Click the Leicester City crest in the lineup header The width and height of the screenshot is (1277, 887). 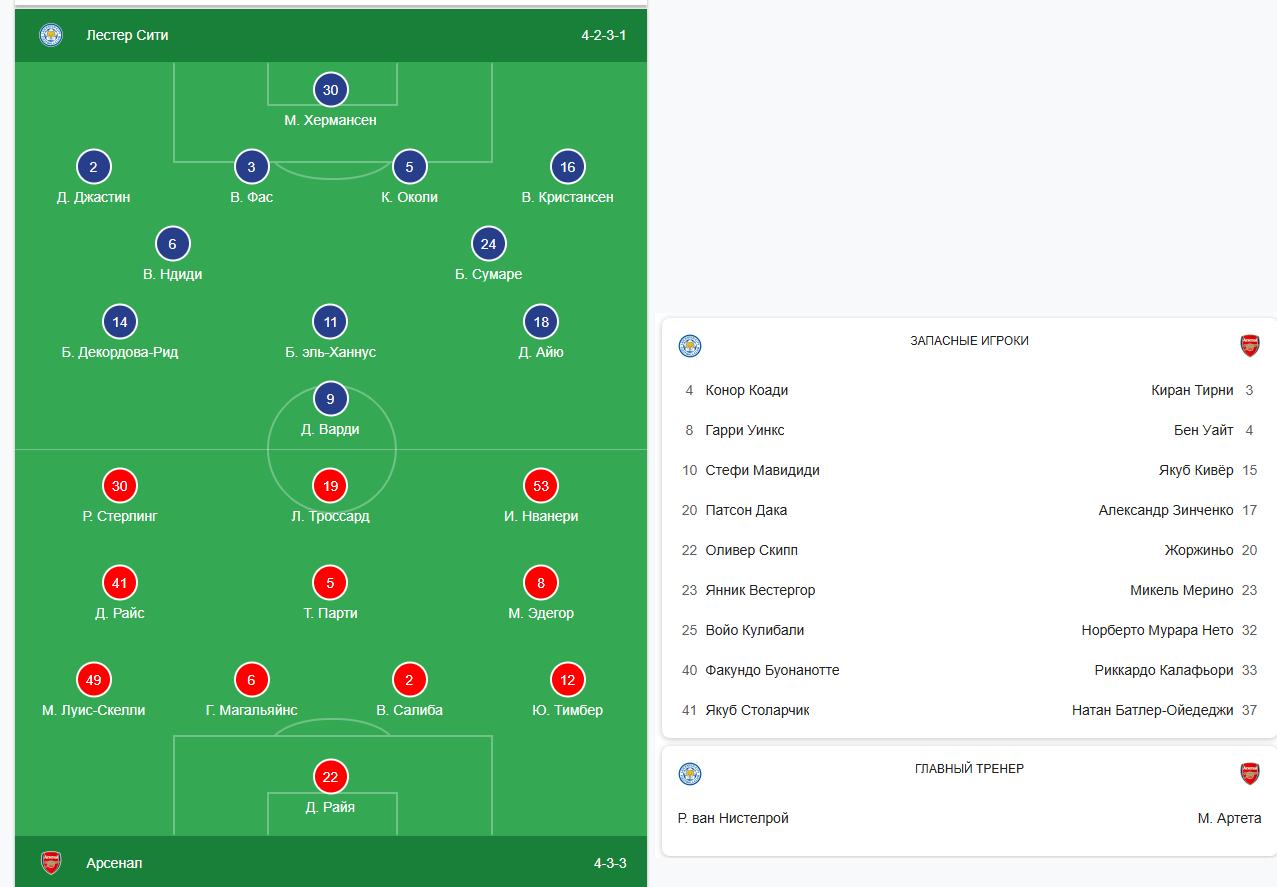[x=51, y=35]
